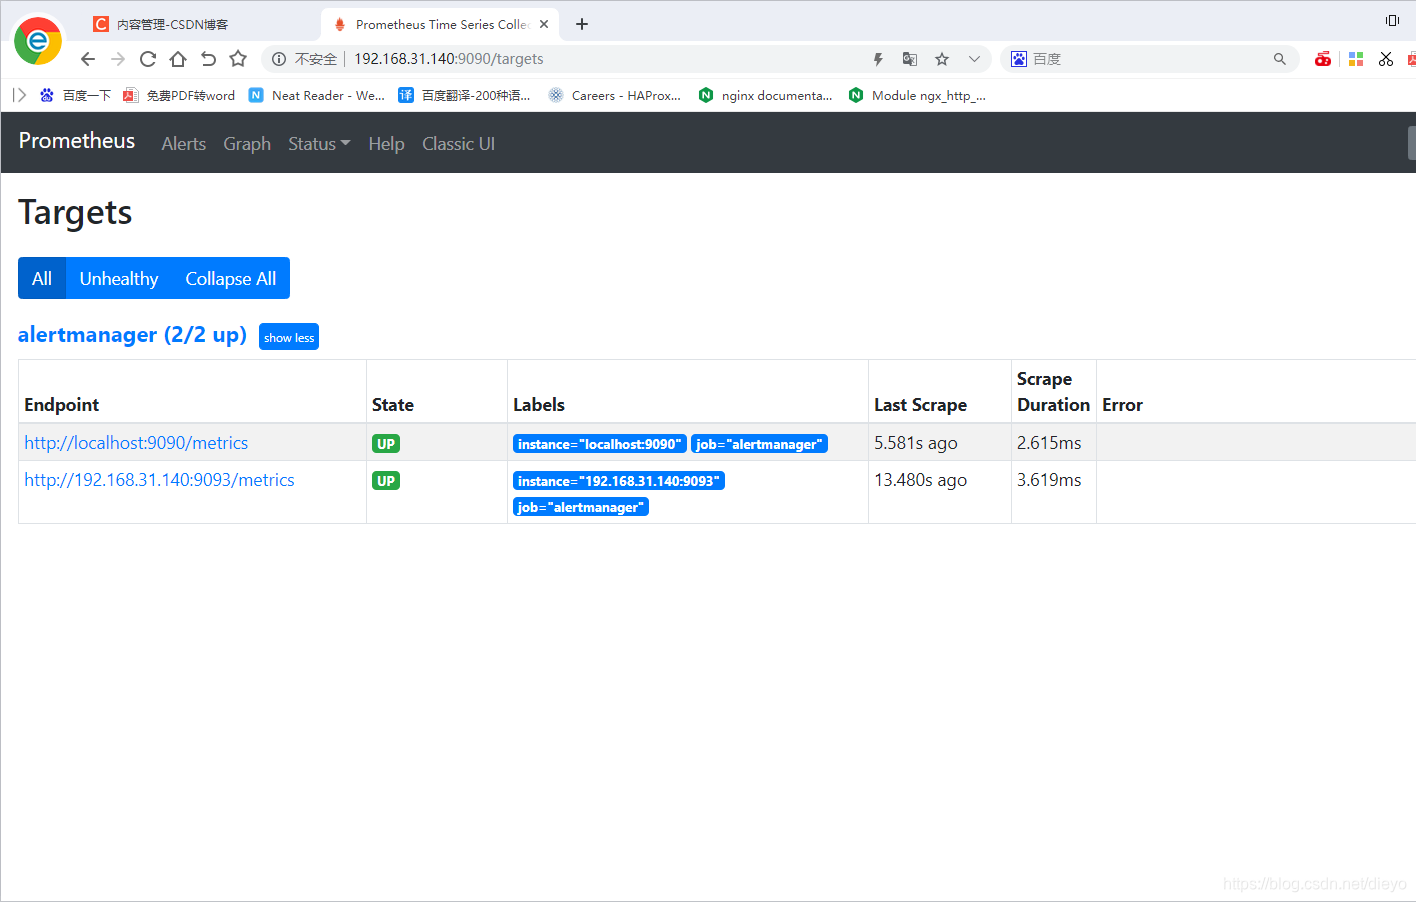Switch to the 内容管理-CSDN博客 tab
Image resolution: width=1416 pixels, height=902 pixels.
pos(172,24)
